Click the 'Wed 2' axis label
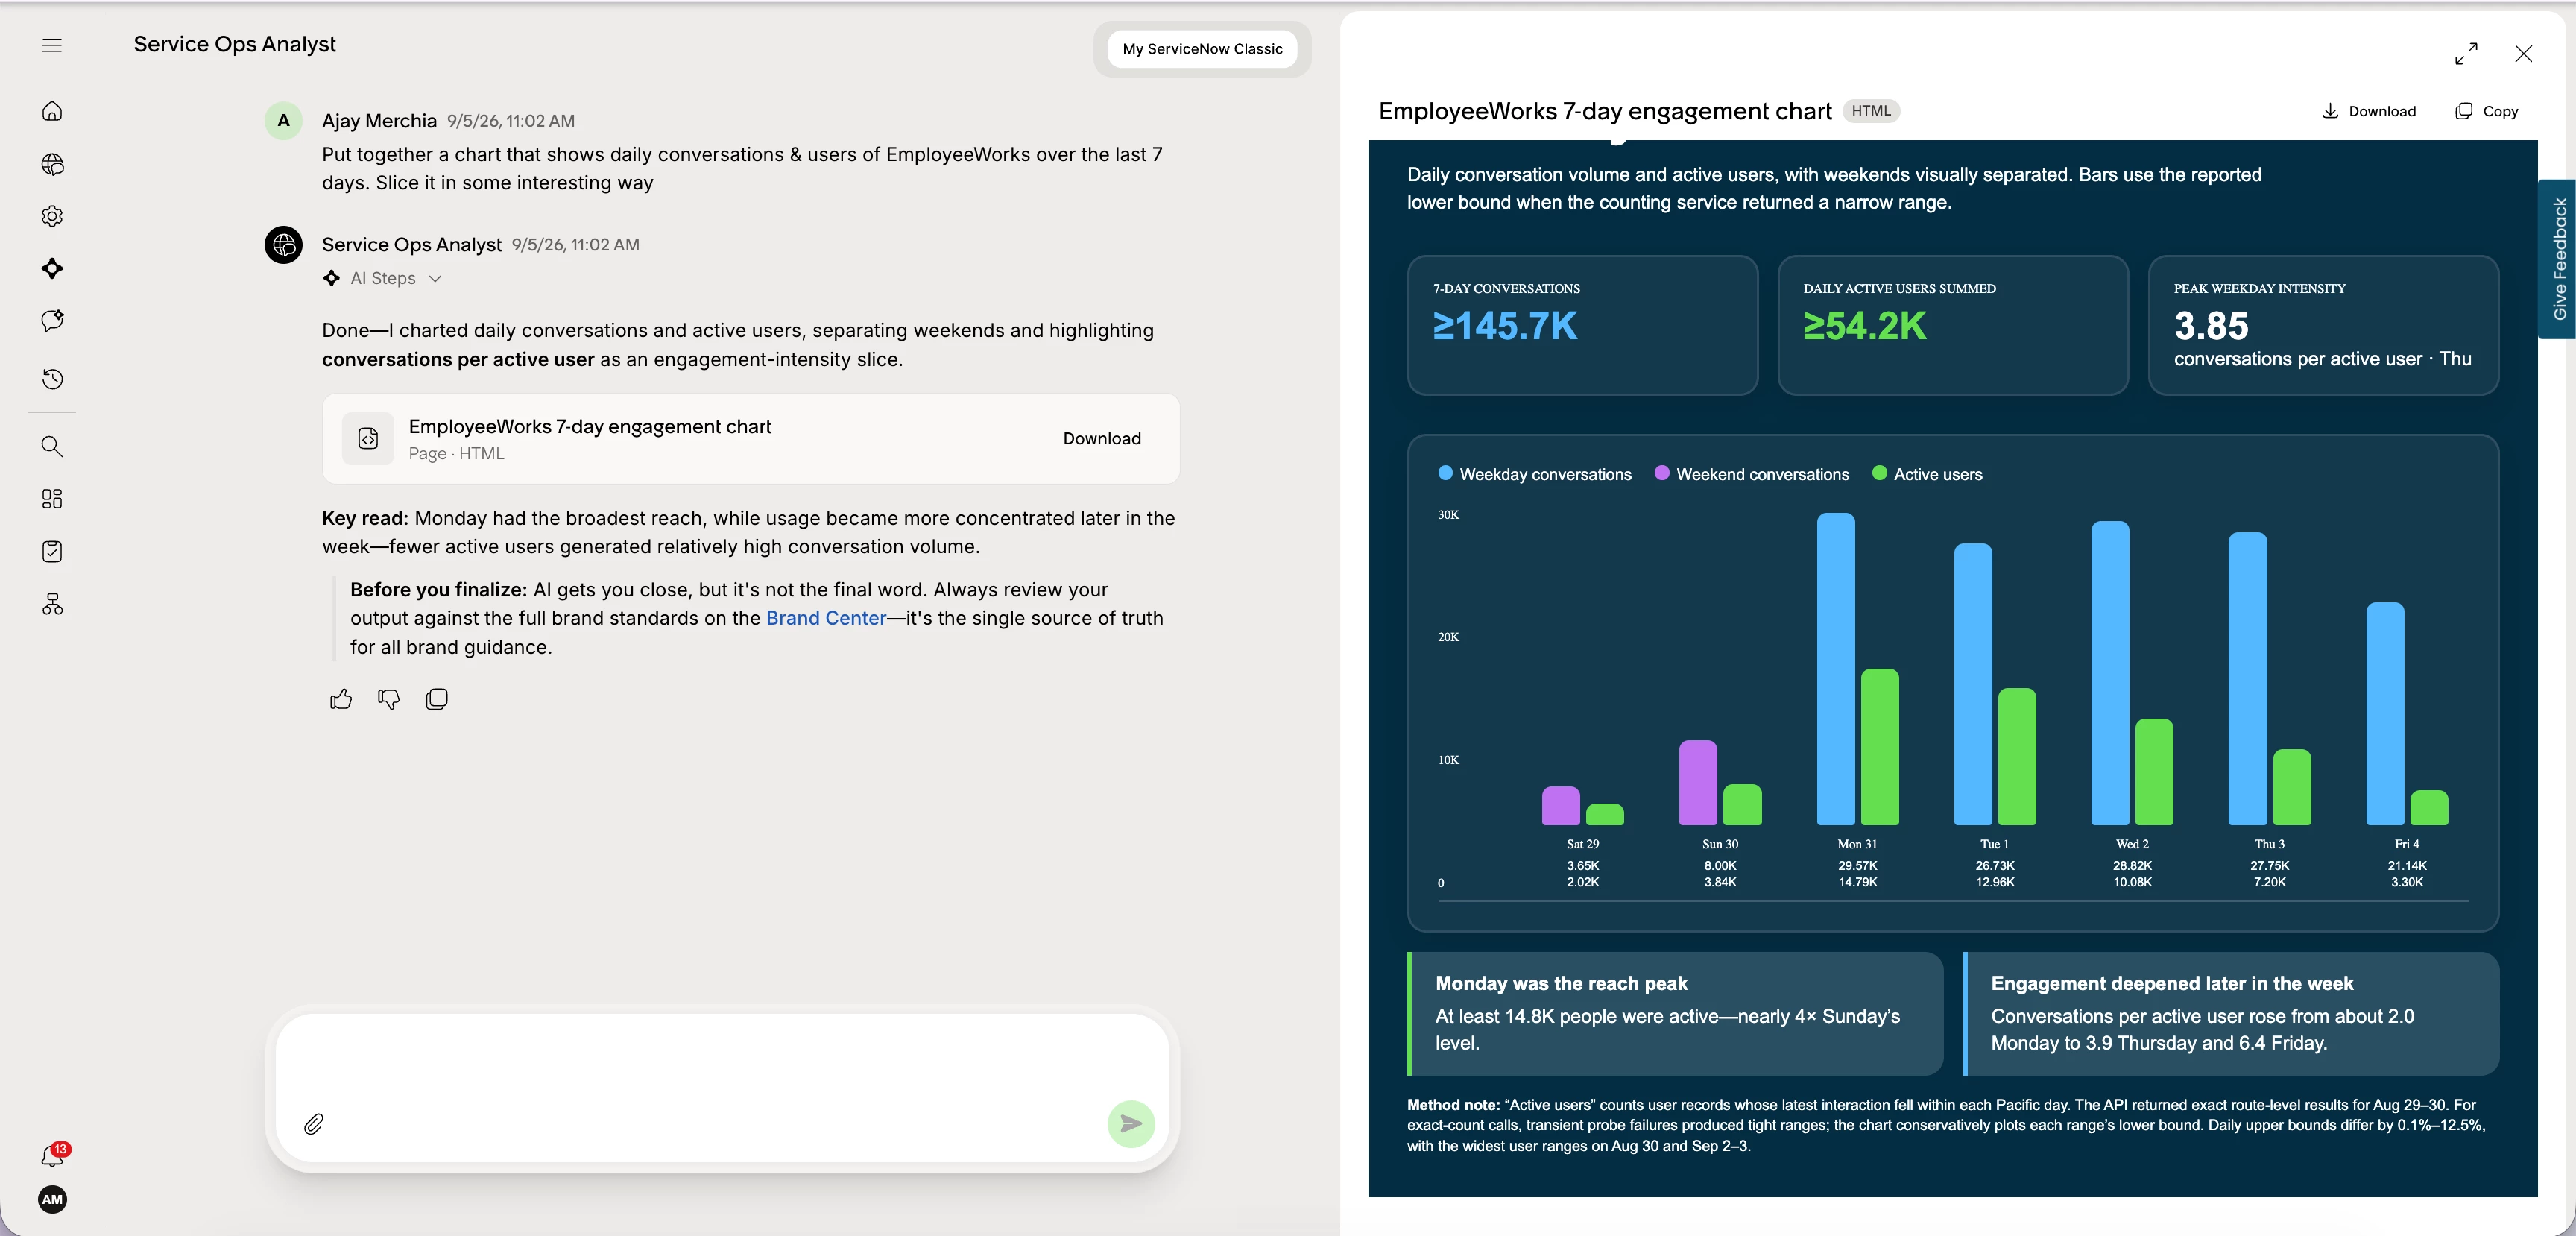Screen dimensions: 2576x1236 click(x=2132, y=844)
